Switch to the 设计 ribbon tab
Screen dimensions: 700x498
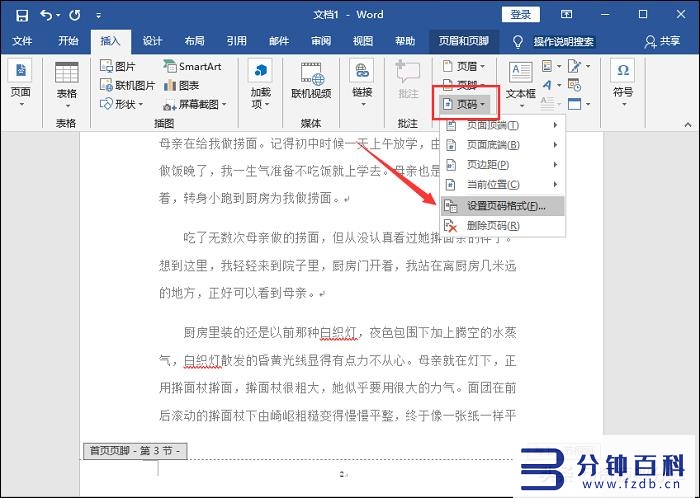(x=152, y=41)
